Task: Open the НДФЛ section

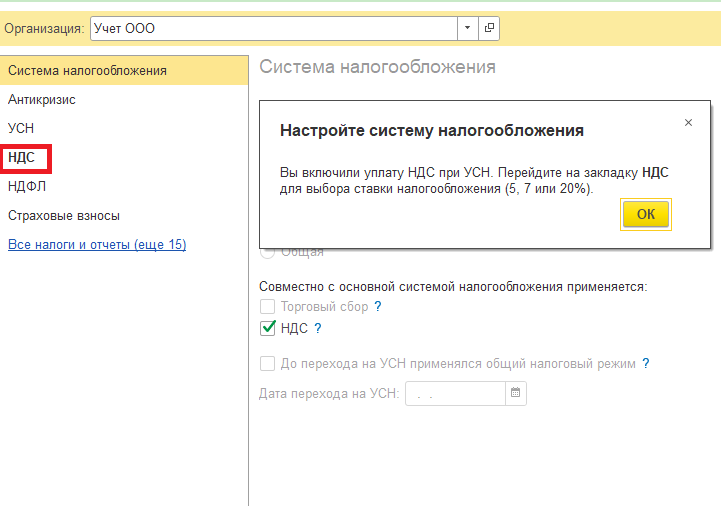Action: point(27,186)
